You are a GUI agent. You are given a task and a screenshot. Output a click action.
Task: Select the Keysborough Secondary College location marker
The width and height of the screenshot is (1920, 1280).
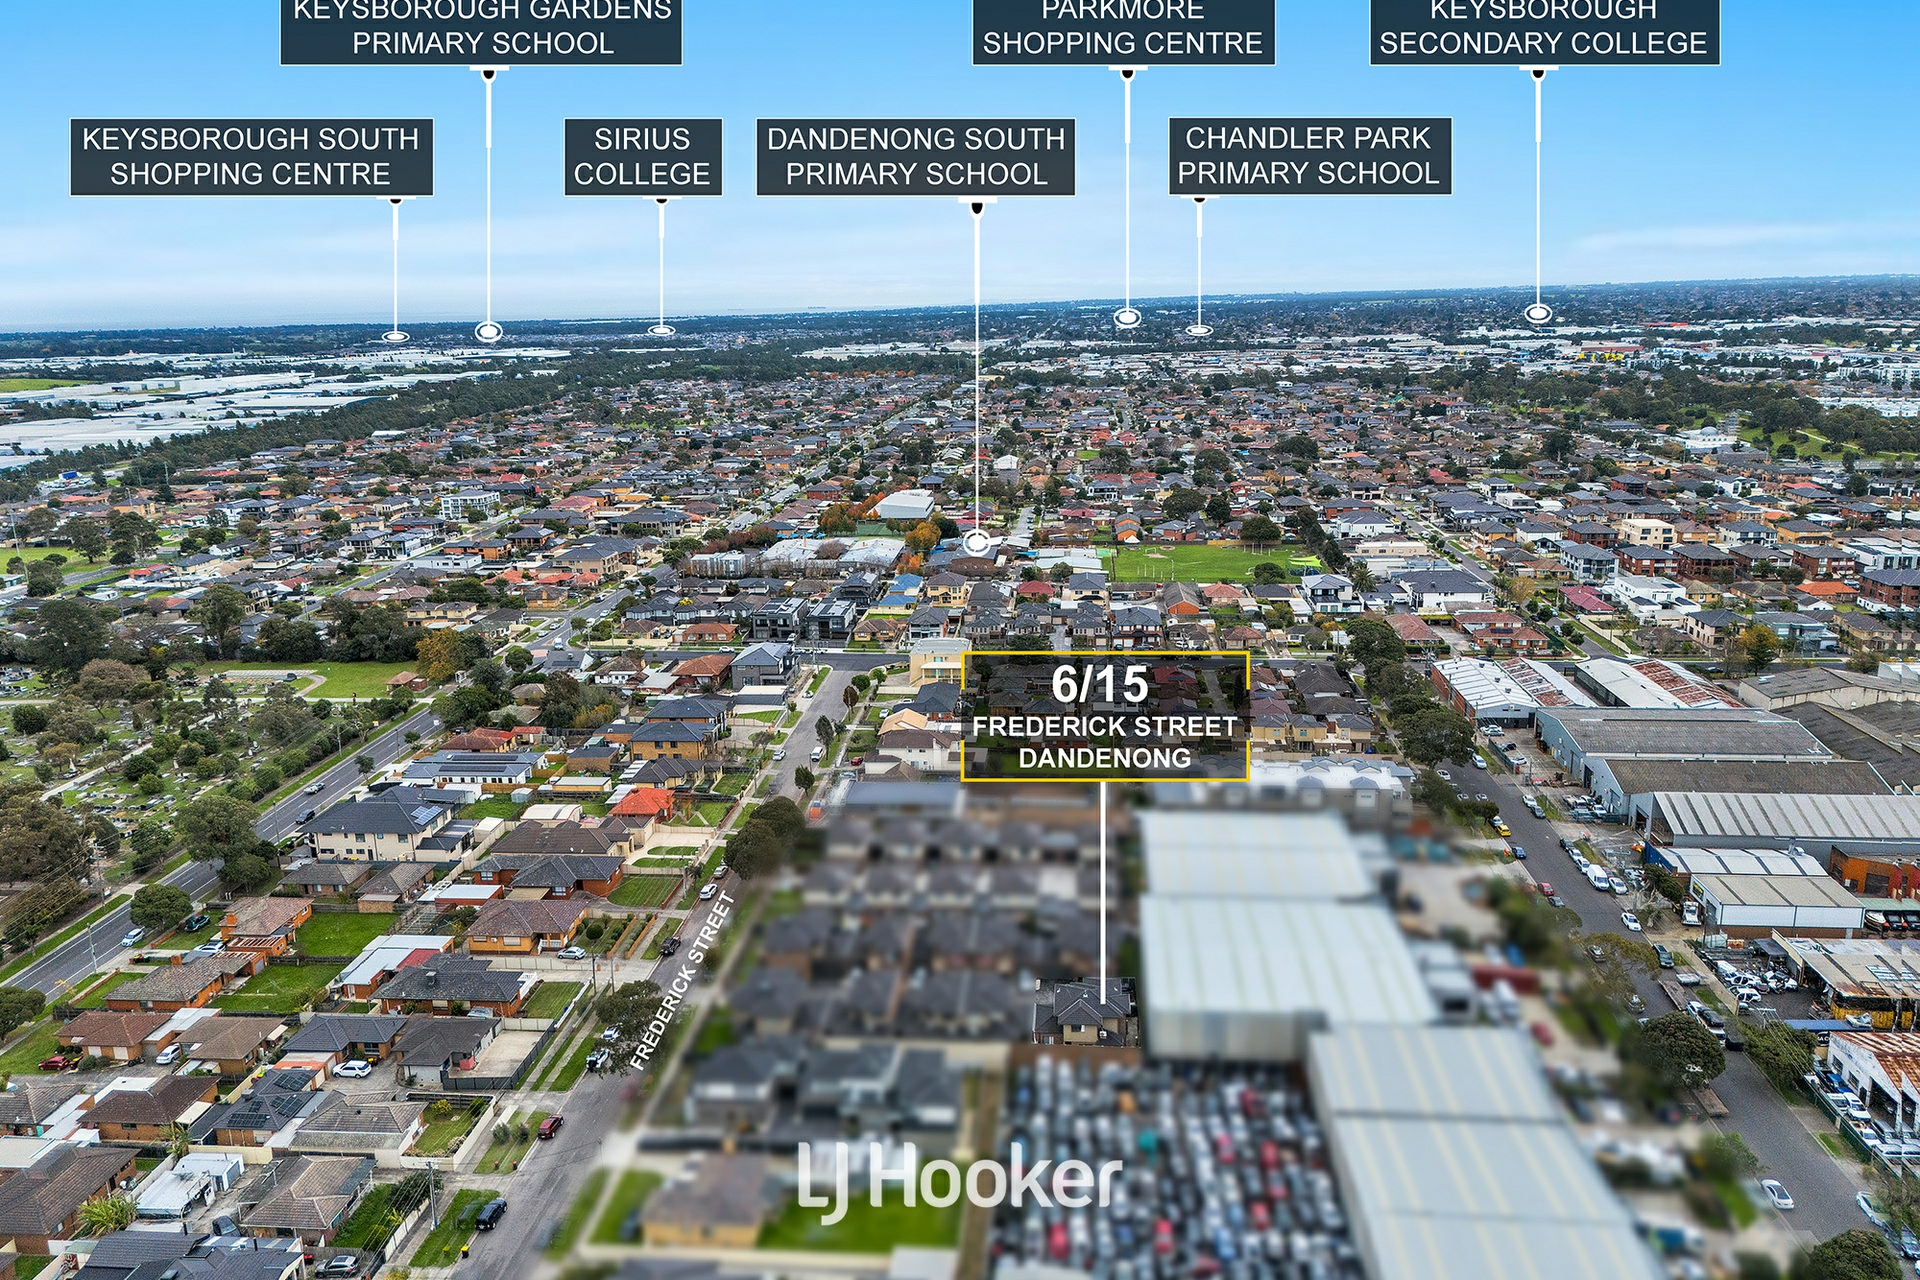[x=1538, y=314]
